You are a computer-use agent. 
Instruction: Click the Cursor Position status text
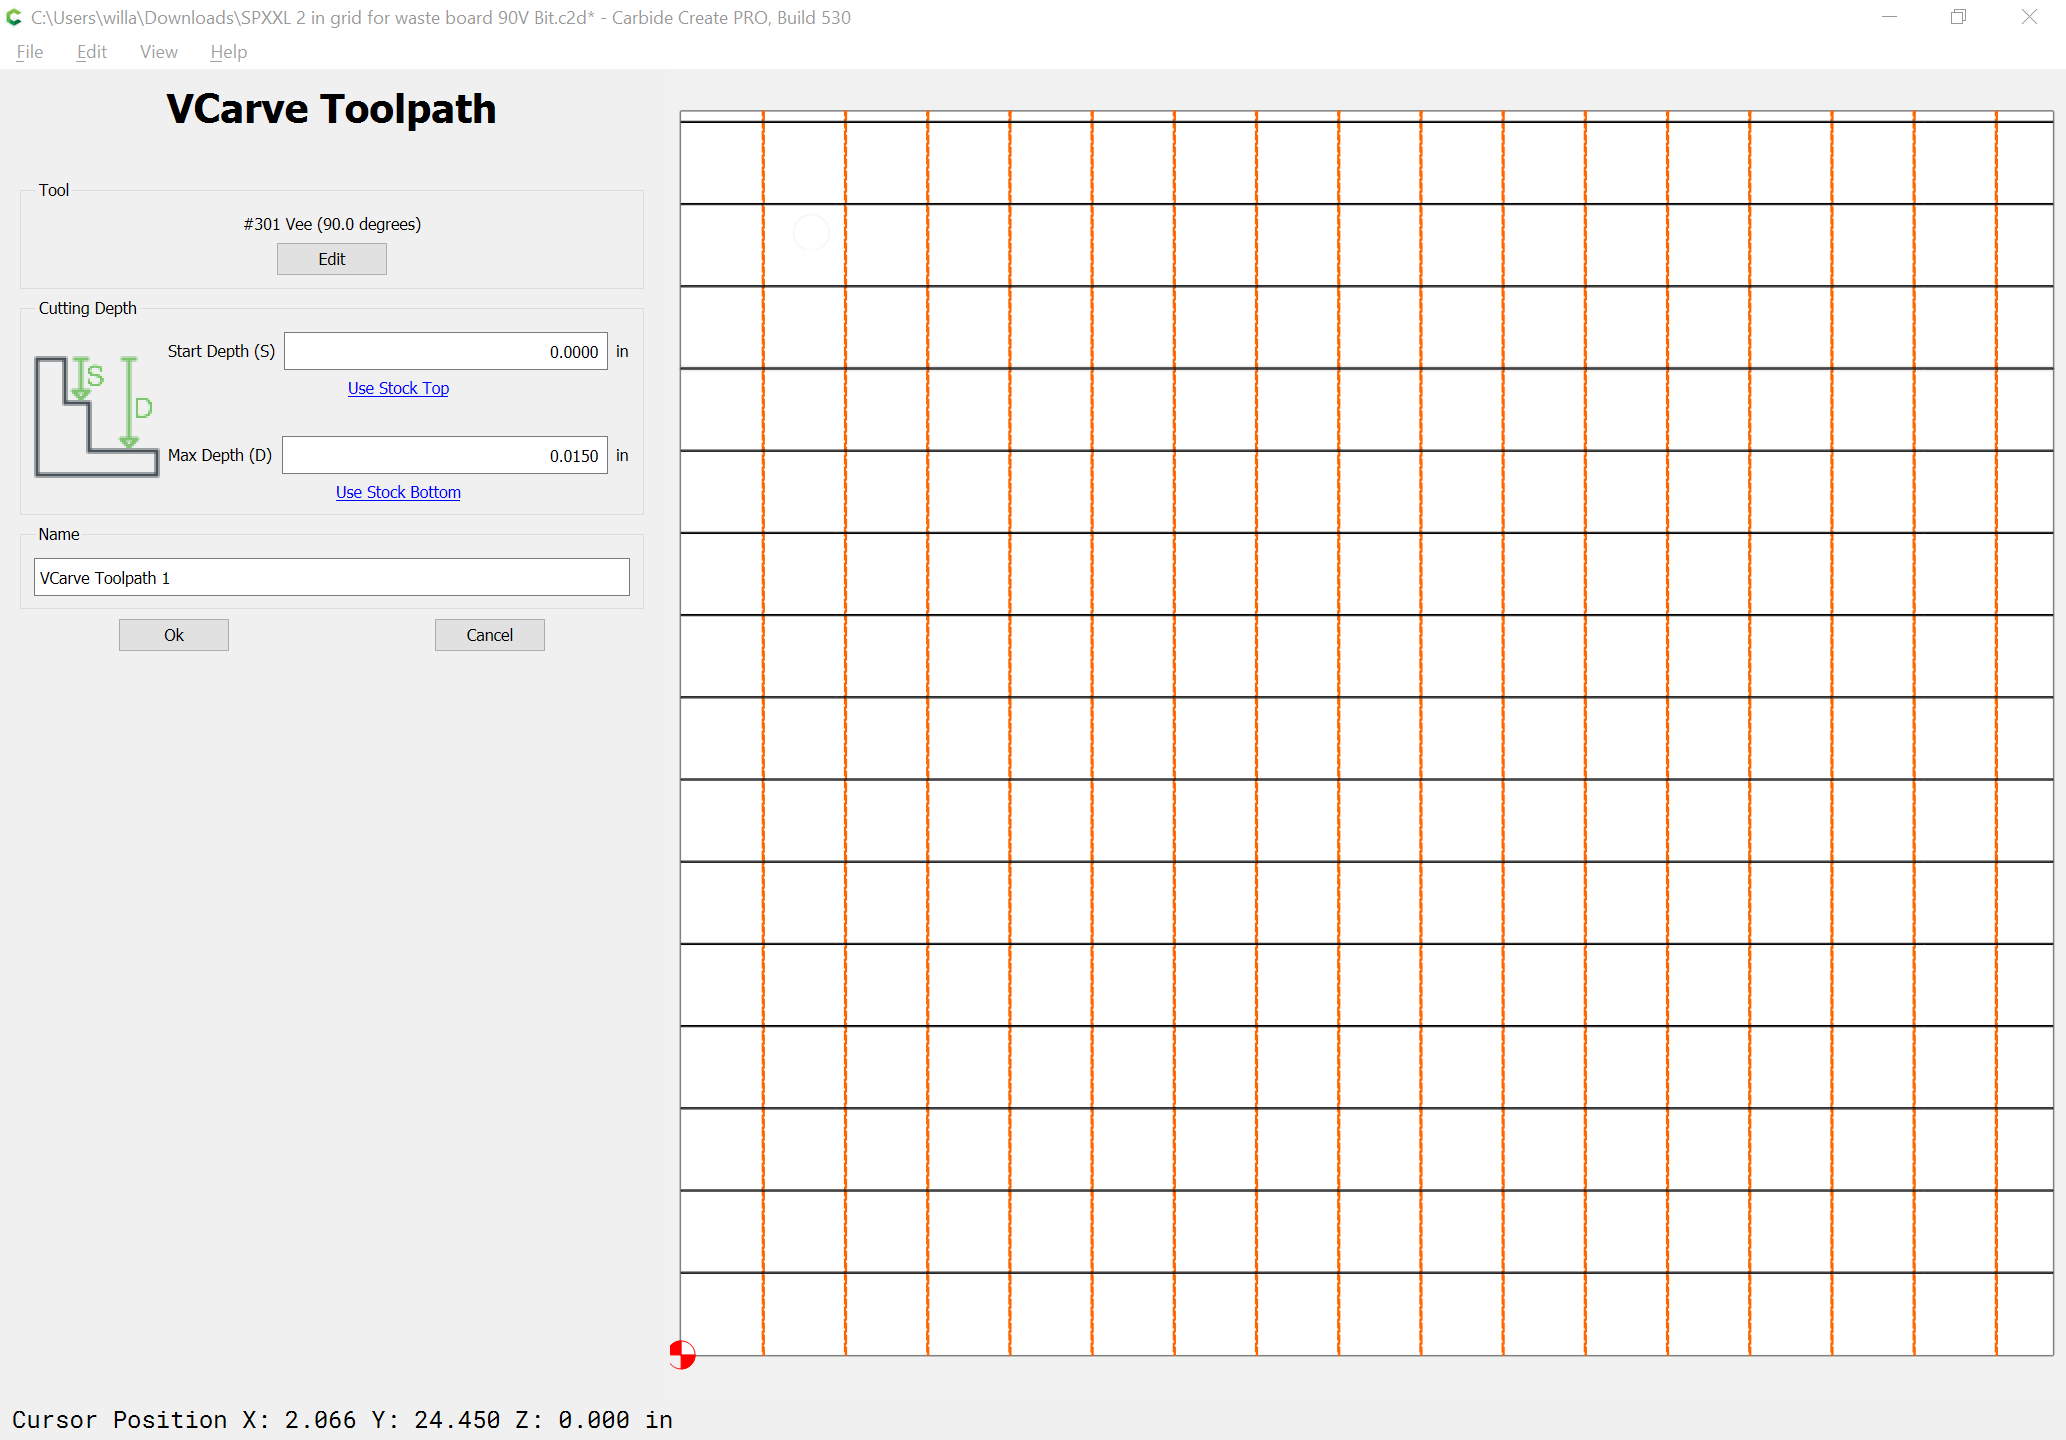[x=342, y=1420]
